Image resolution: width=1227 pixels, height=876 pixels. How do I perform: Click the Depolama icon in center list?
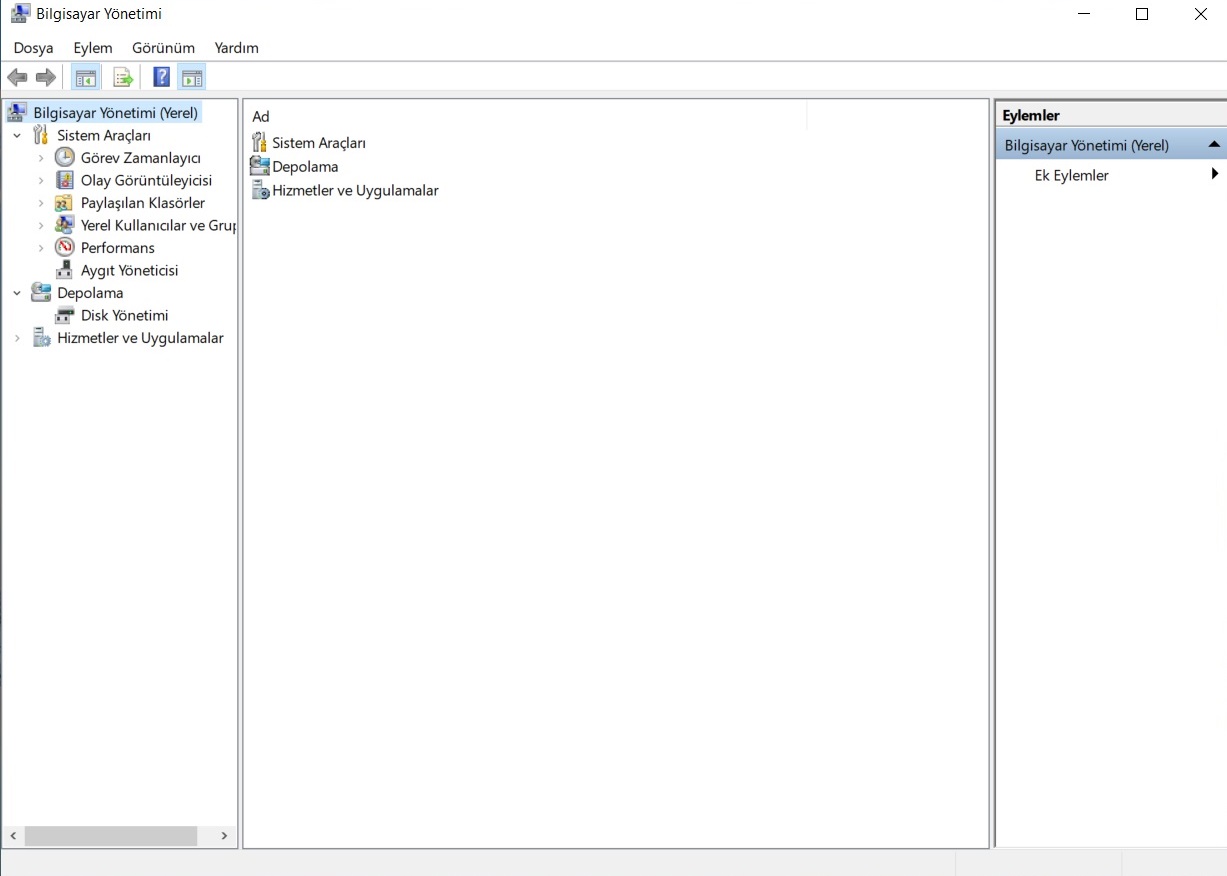[x=260, y=166]
